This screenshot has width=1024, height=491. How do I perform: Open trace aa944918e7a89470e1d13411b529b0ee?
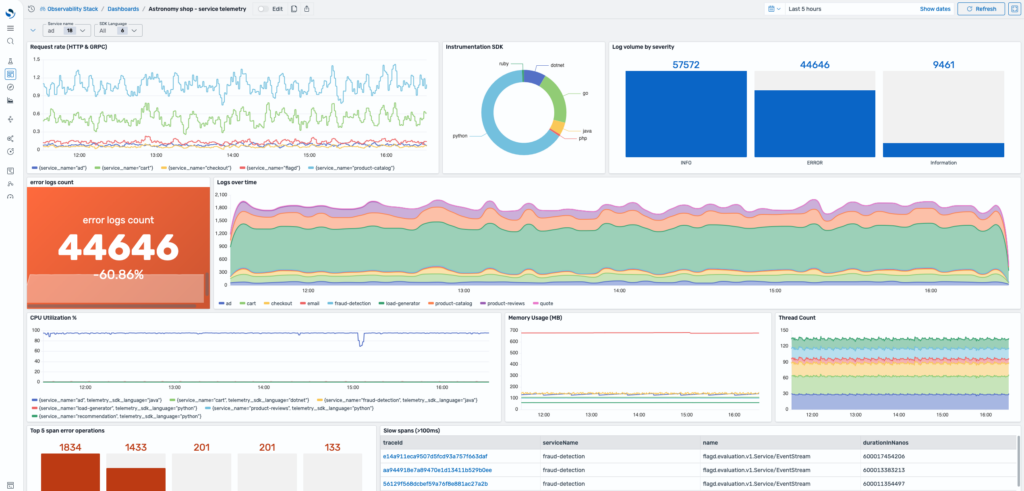point(436,469)
